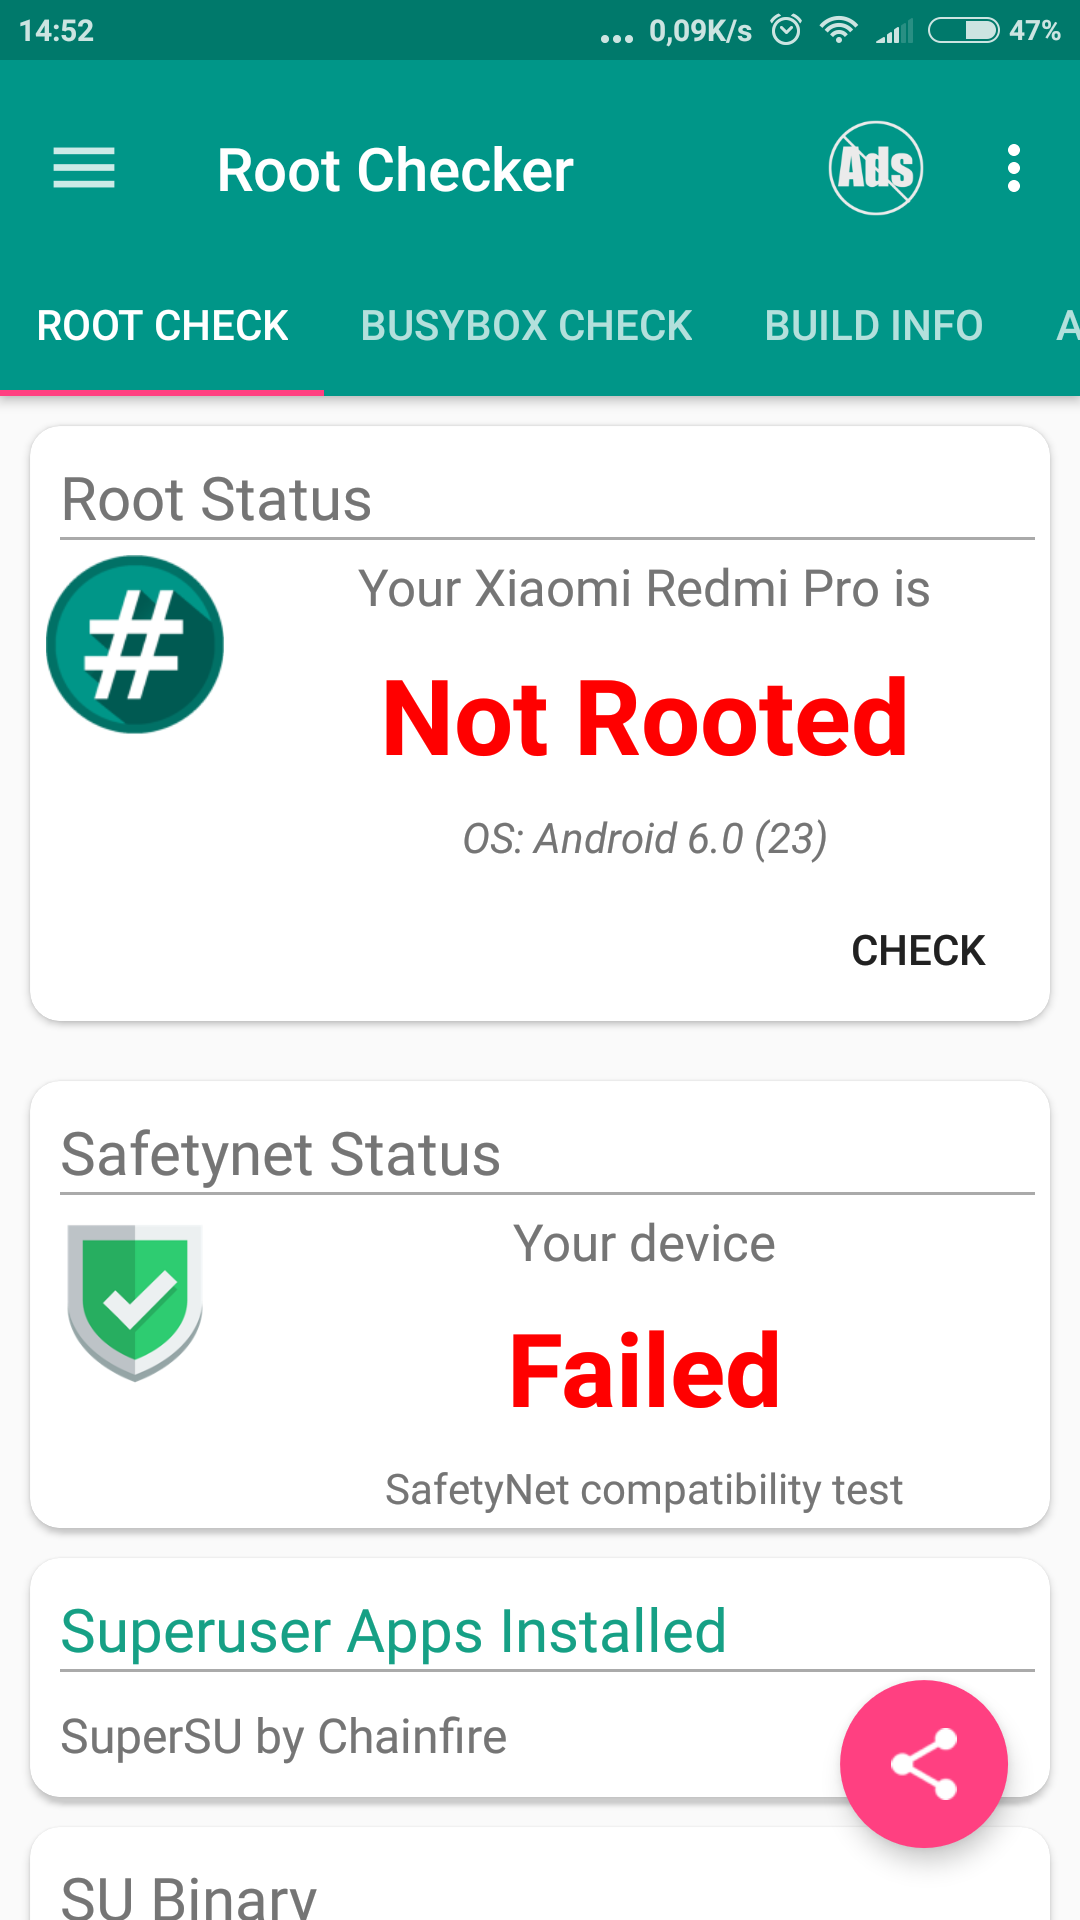Tap the Wi-Fi status bar icon
Screen dimensions: 1080x1920
838,30
